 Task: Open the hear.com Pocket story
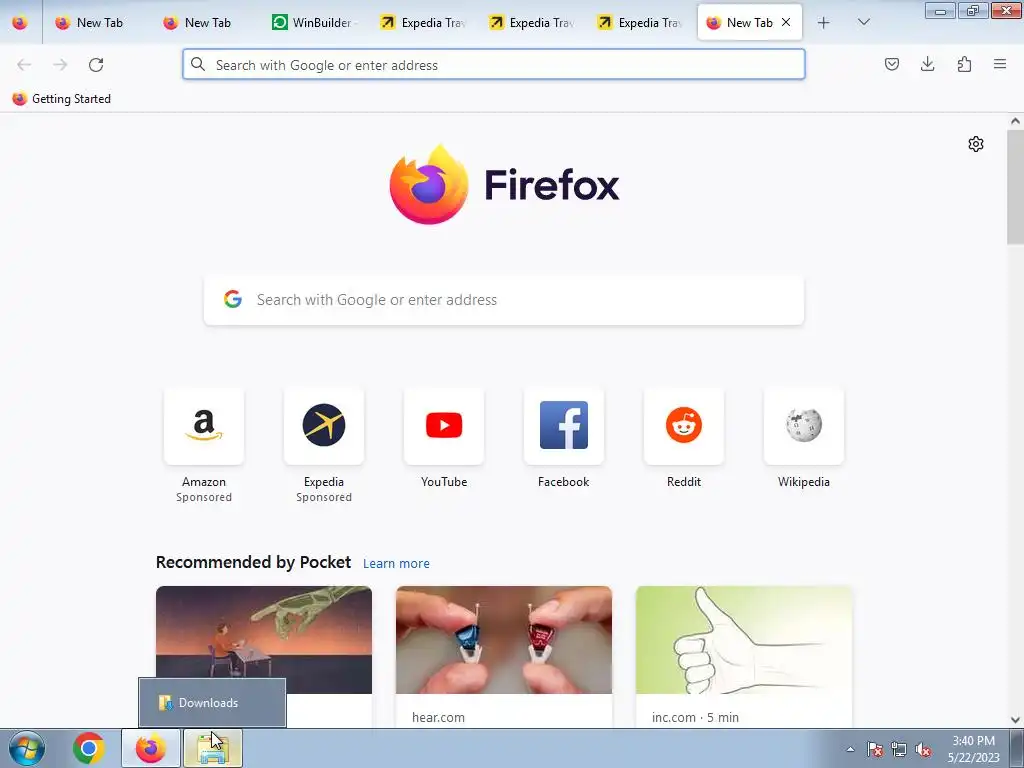pyautogui.click(x=504, y=658)
